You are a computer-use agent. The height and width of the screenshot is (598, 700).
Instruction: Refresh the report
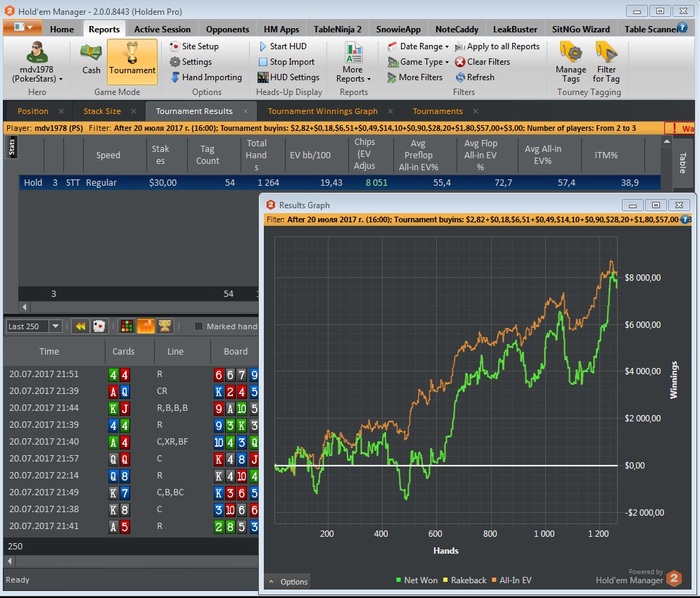(475, 77)
